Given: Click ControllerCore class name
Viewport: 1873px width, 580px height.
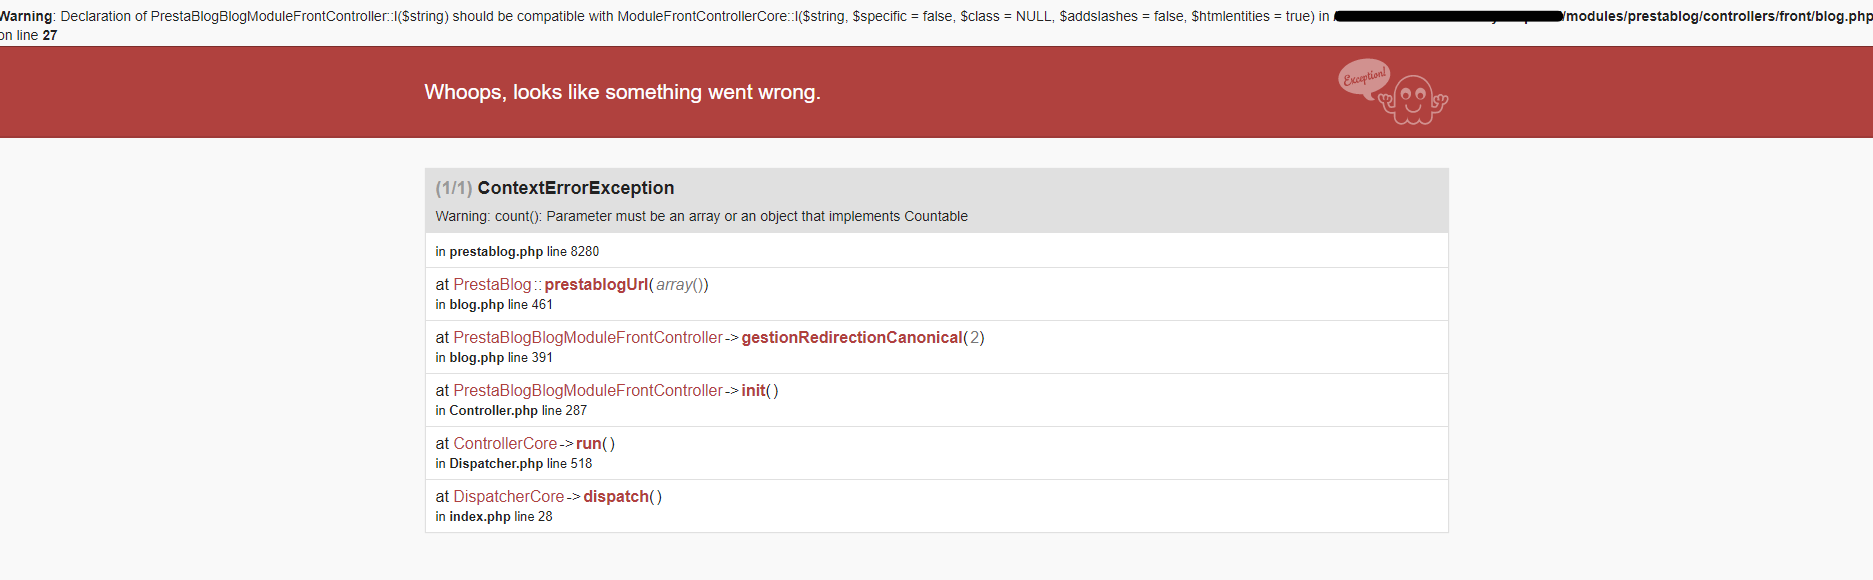Looking at the screenshot, I should click(x=505, y=444).
